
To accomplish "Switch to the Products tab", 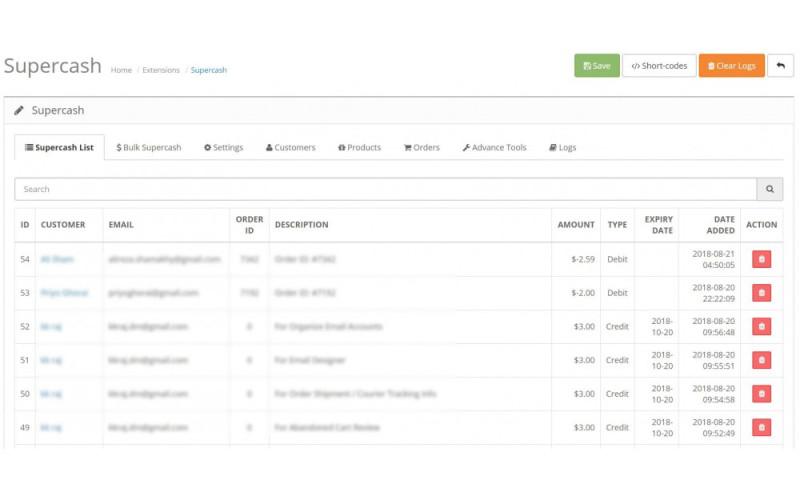I will 359,147.
